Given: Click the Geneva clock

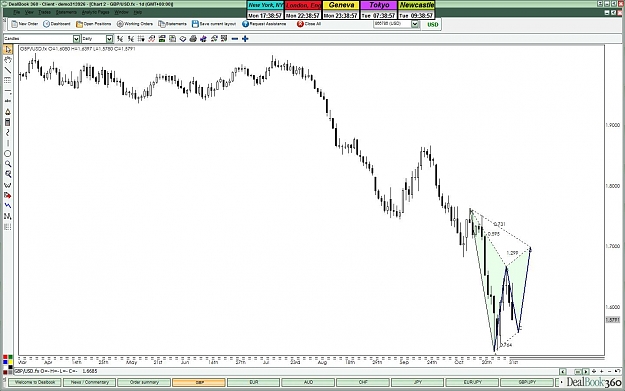Looking at the screenshot, I should click(341, 10).
